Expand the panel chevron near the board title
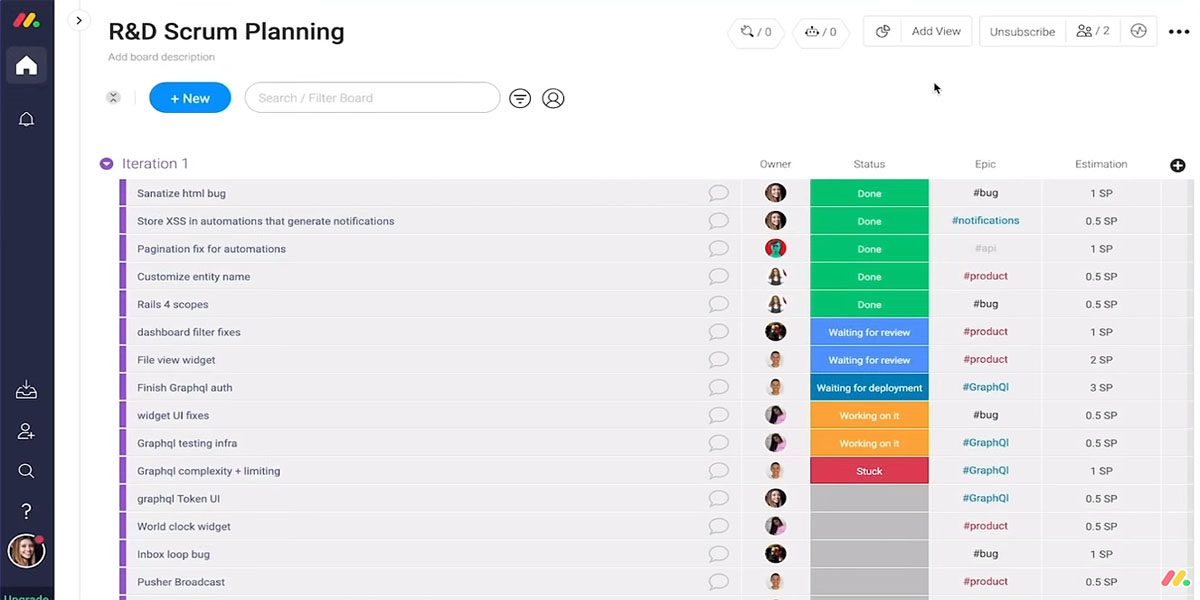The height and width of the screenshot is (600, 1200). (78, 19)
